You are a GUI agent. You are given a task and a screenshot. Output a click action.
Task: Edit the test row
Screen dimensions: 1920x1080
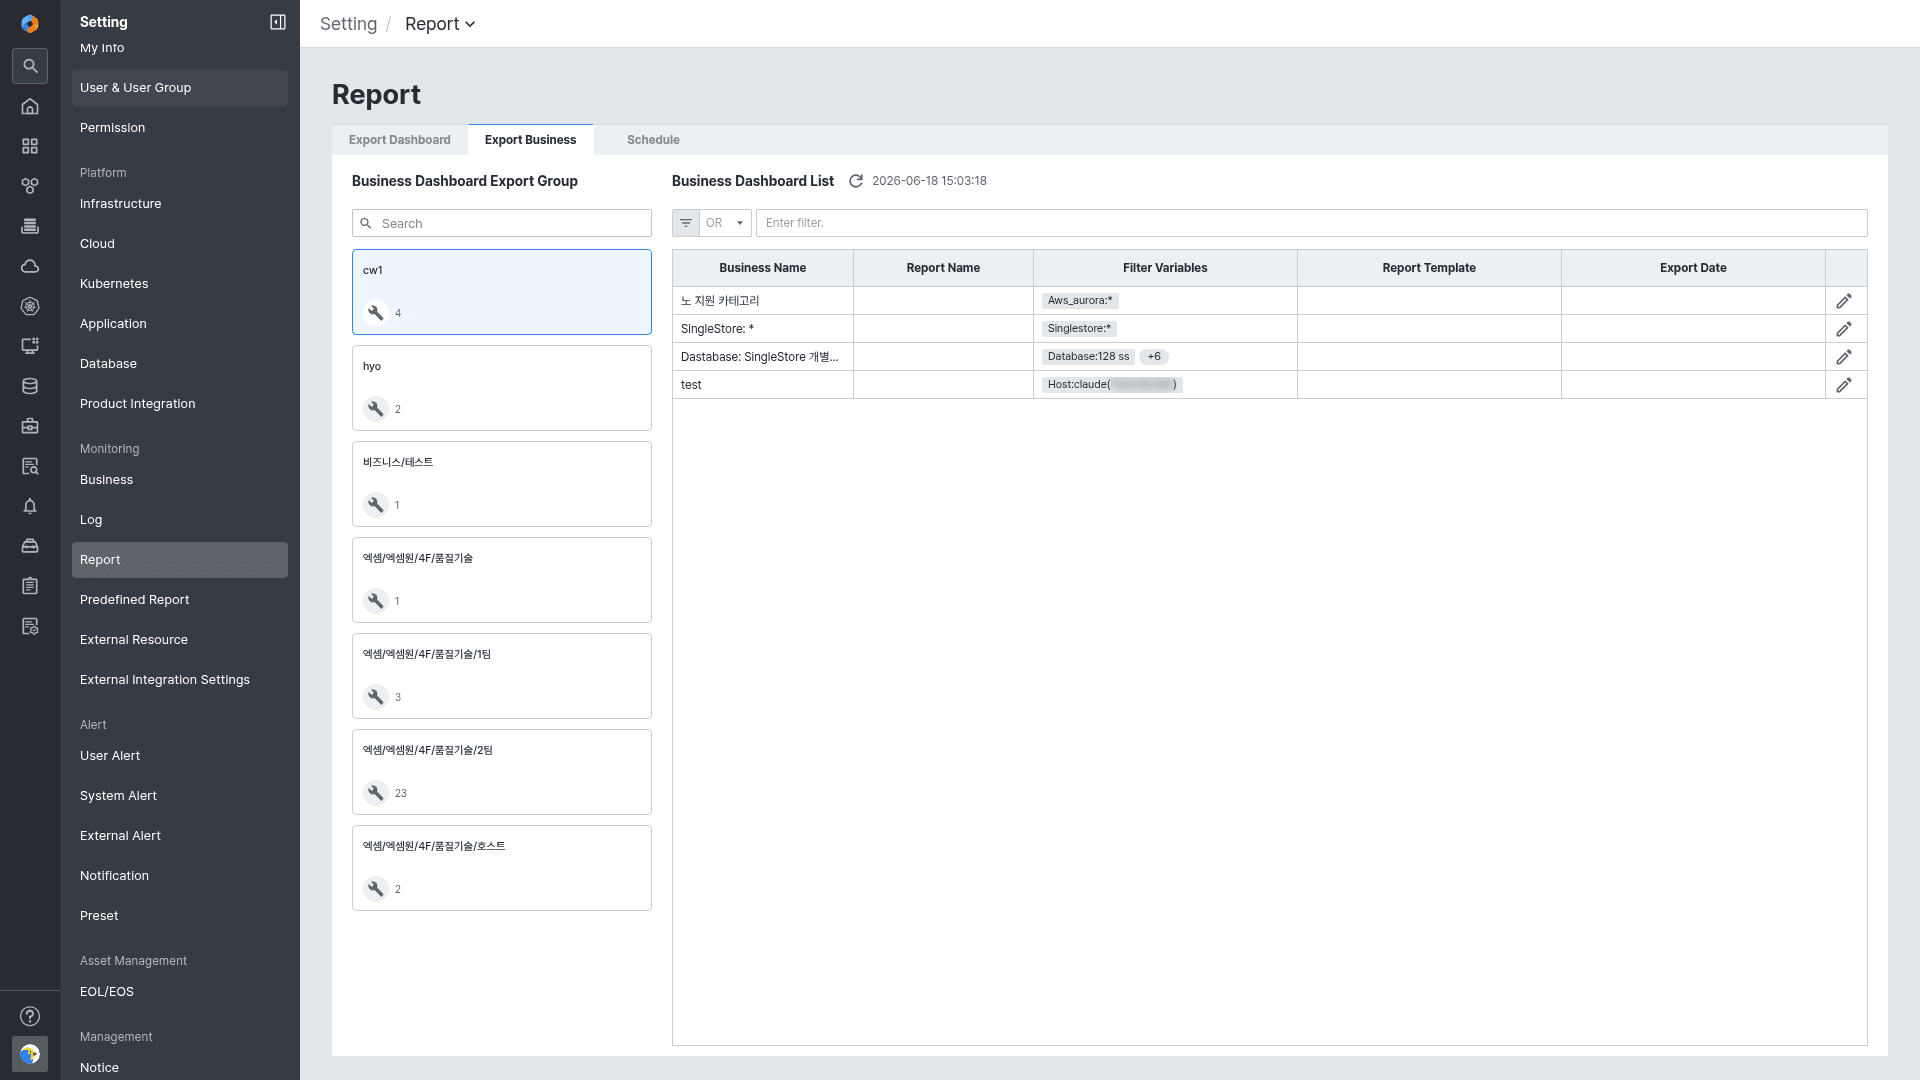1844,385
